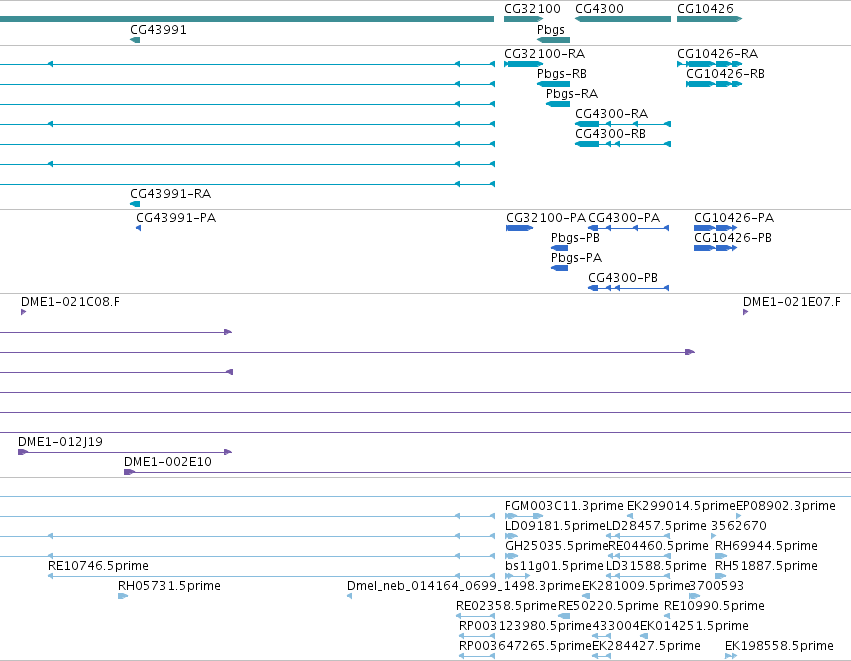The width and height of the screenshot is (851, 661).
Task: Click the Pbgs gene feature
Action: pyautogui.click(x=554, y=40)
